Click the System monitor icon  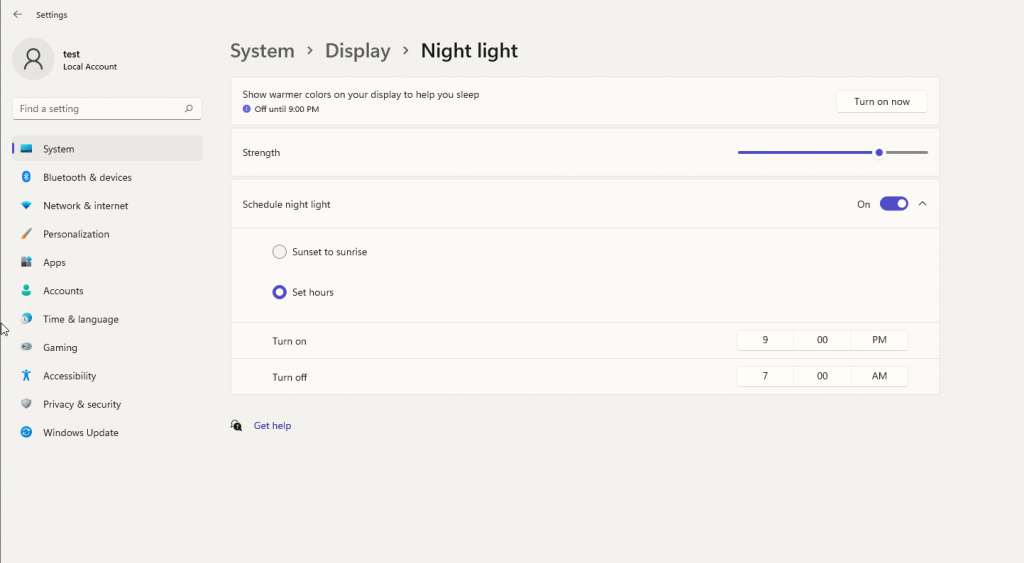pyautogui.click(x=26, y=148)
